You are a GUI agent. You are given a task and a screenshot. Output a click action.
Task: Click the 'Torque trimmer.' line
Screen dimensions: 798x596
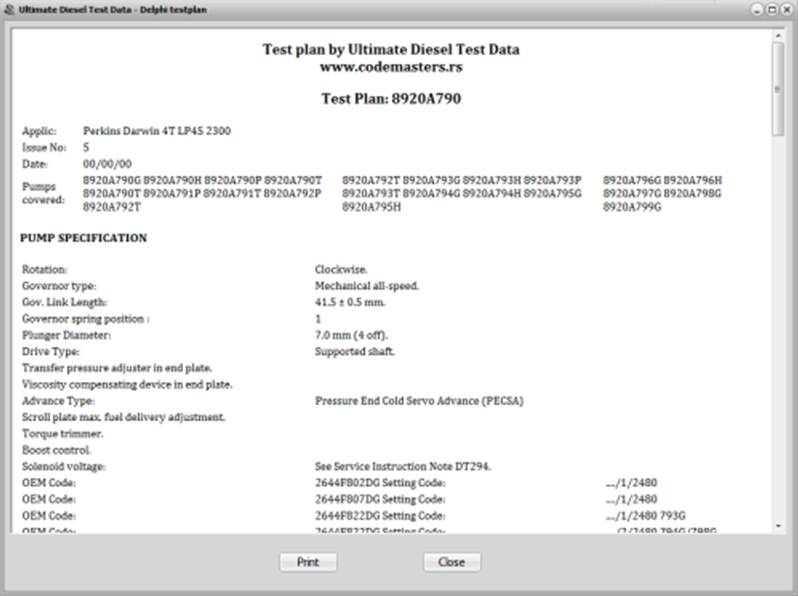[63, 434]
